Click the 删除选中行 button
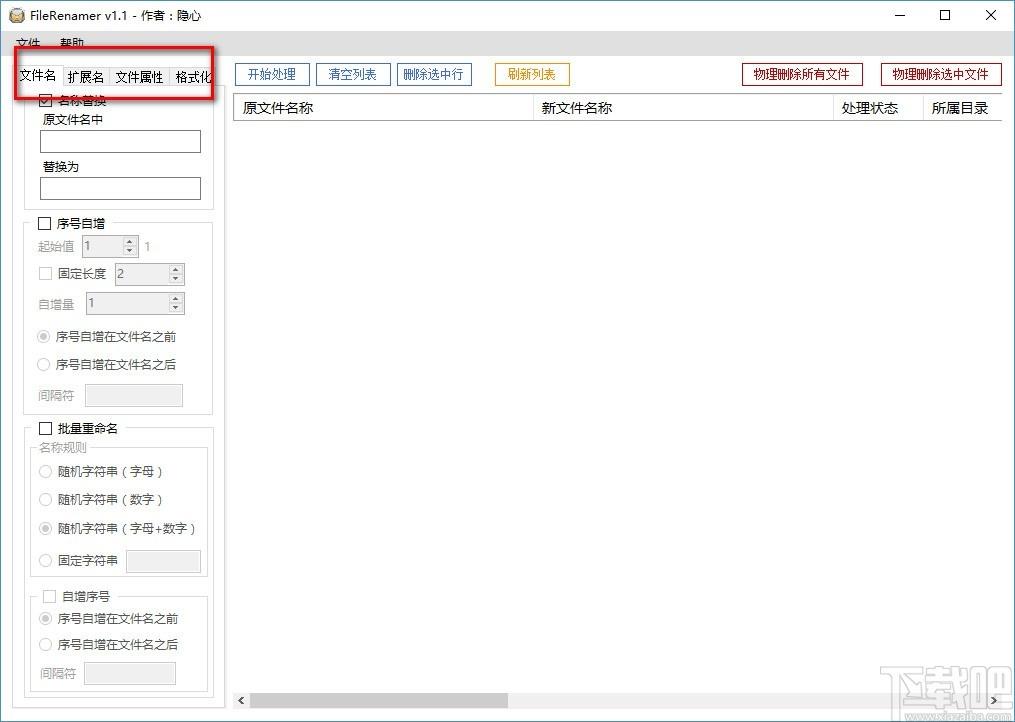This screenshot has height=722, width=1015. point(434,74)
